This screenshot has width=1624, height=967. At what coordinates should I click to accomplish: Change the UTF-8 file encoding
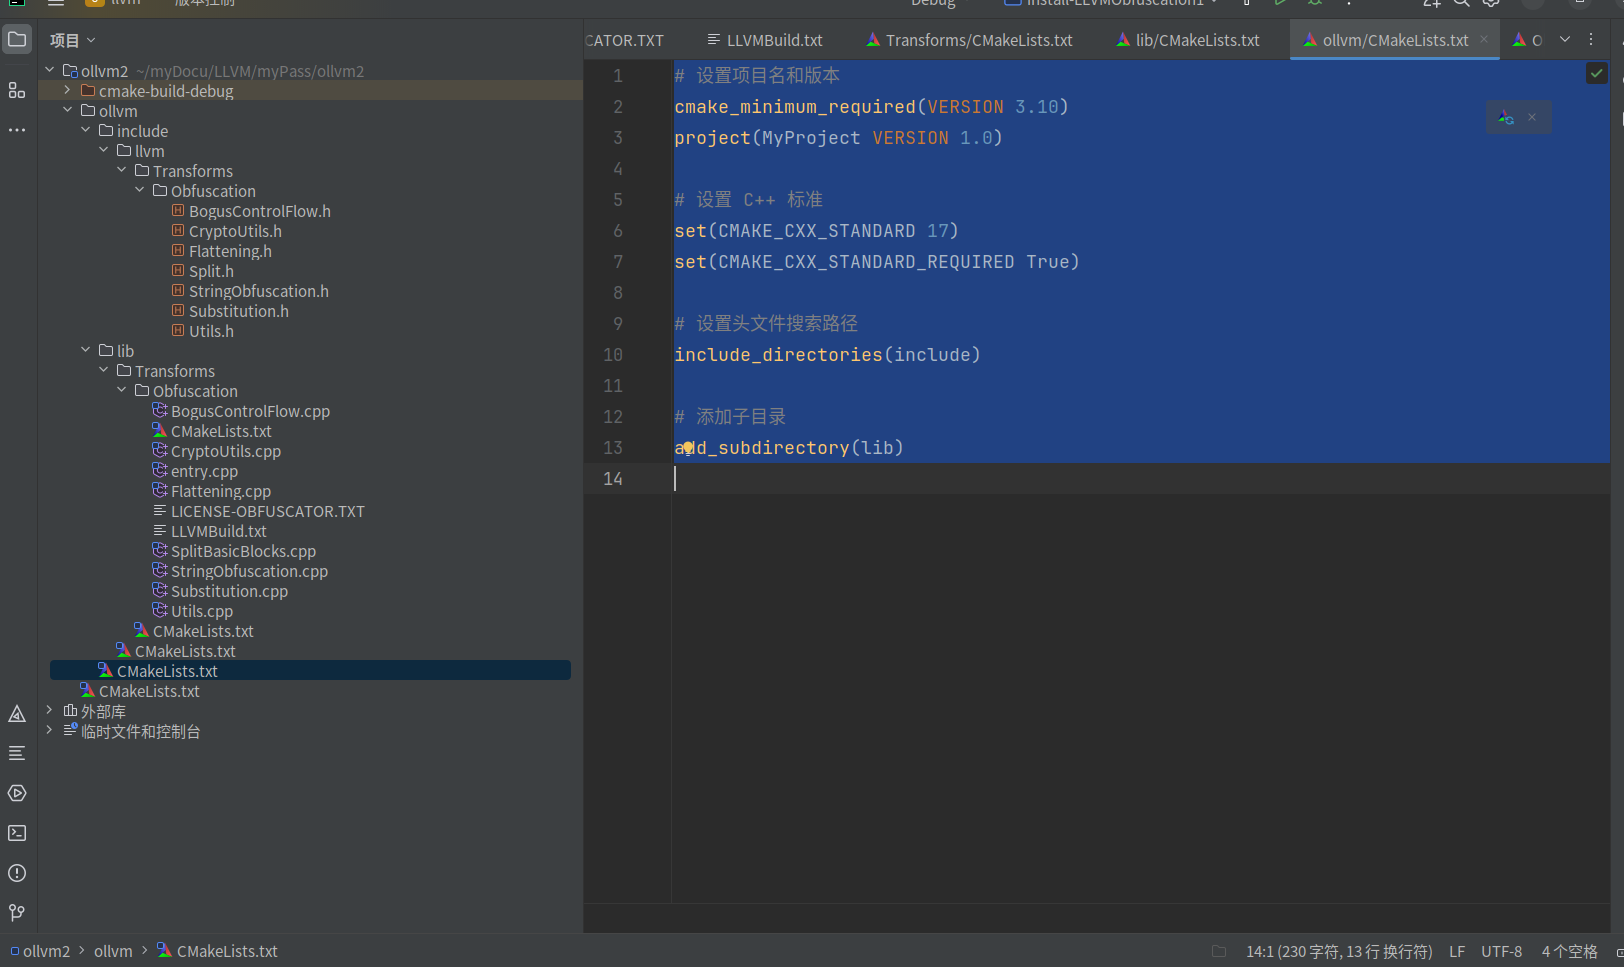(x=1502, y=951)
